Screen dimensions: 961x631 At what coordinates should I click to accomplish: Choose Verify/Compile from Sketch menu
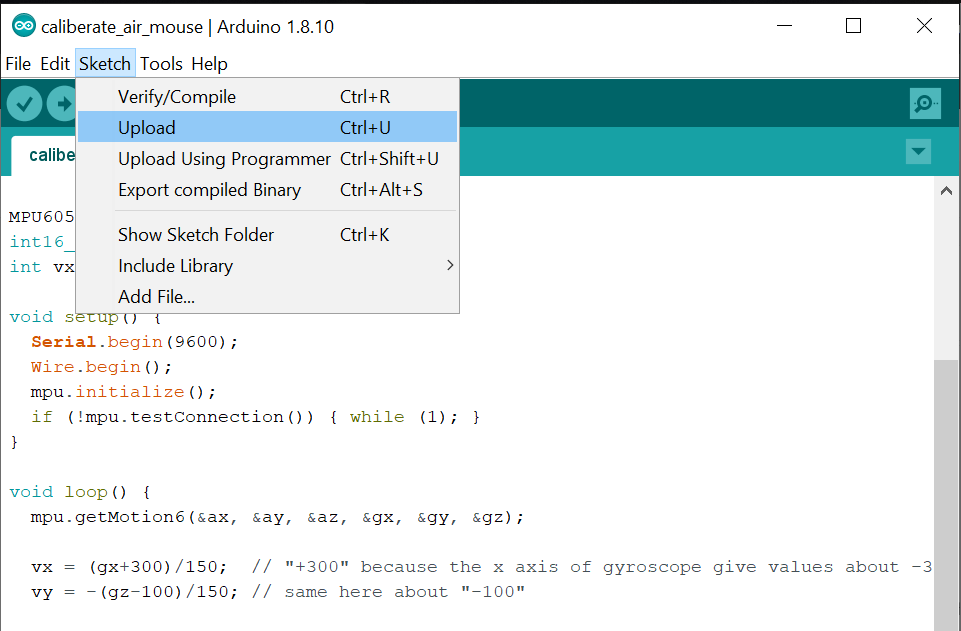click(268, 96)
